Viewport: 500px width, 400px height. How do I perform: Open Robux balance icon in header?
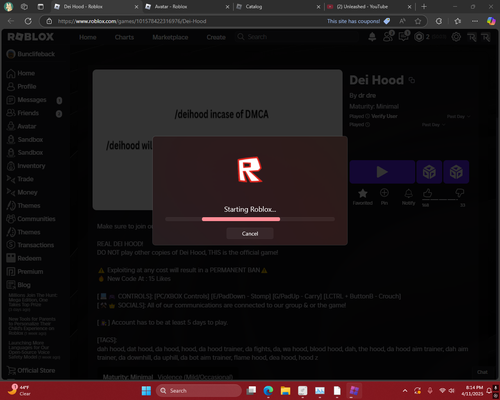point(419,37)
